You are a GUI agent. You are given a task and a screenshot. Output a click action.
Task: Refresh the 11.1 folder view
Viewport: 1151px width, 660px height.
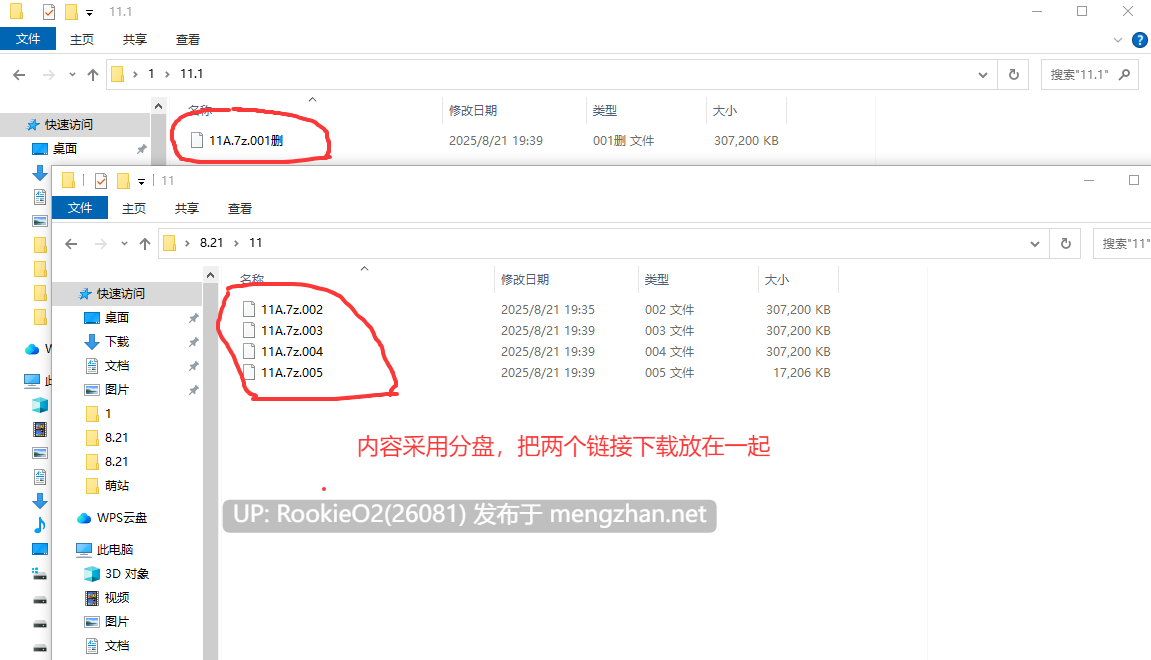(1014, 74)
